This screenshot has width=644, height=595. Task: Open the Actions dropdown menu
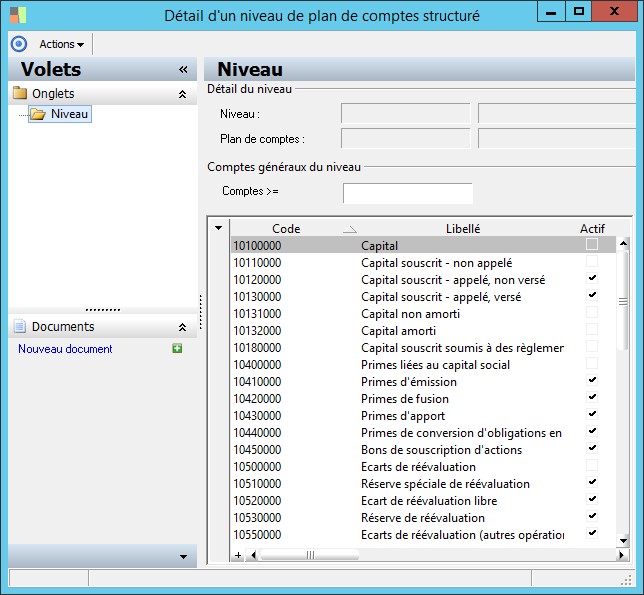[x=61, y=44]
